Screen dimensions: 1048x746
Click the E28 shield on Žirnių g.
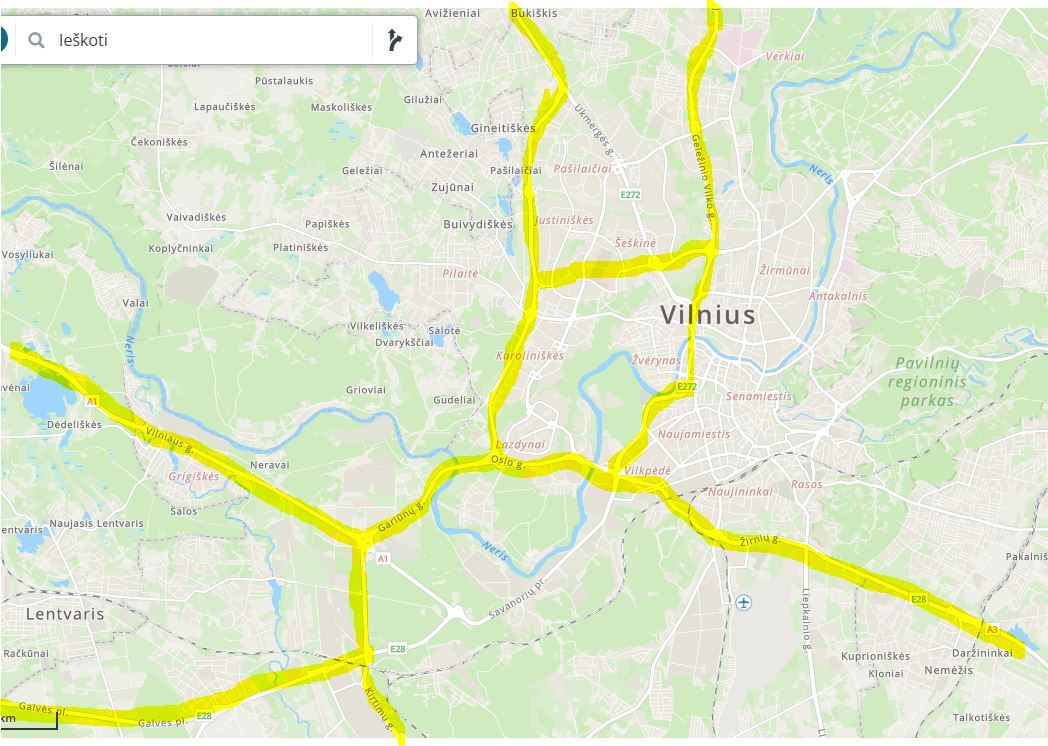pyautogui.click(x=919, y=599)
